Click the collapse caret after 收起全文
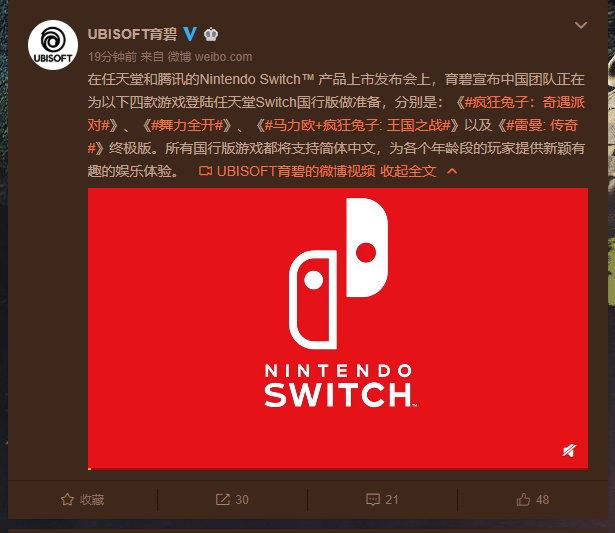Viewport: 615px width, 533px height. coord(452,171)
